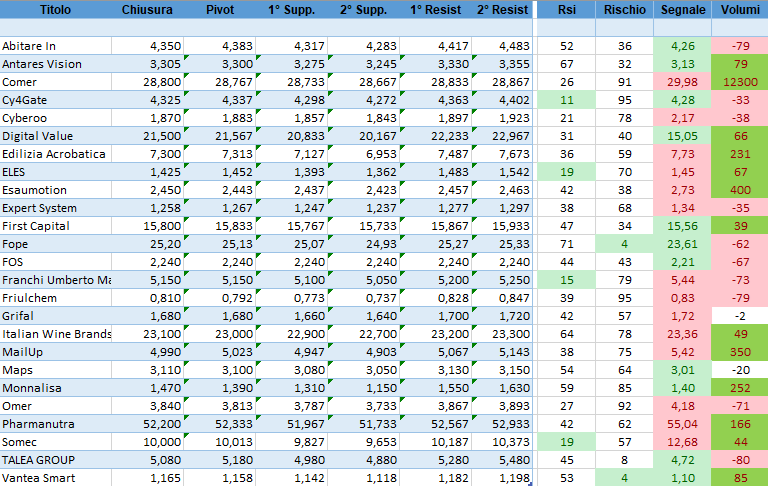Select the Cyberoo row name
The height and width of the screenshot is (486, 768).
coord(55,118)
